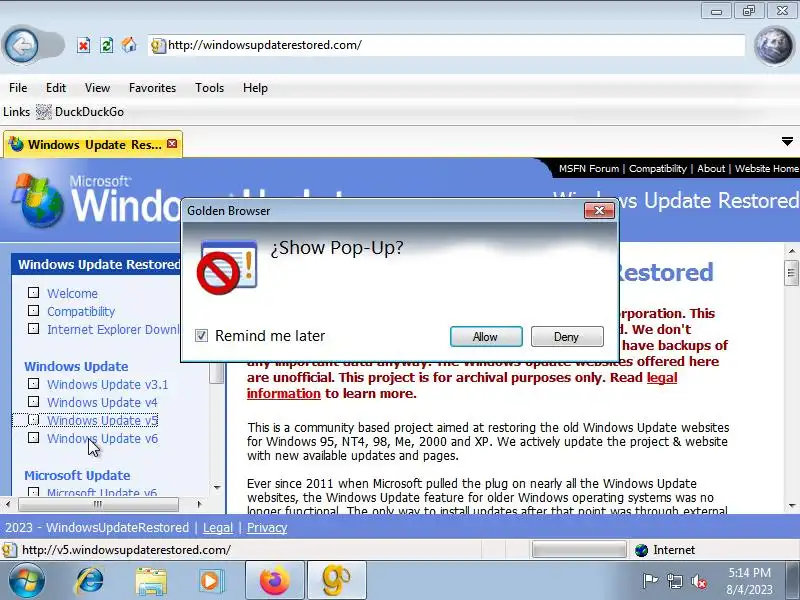The height and width of the screenshot is (600, 800).
Task: Click the box beside Windows Update v3.1
Action: (33, 384)
